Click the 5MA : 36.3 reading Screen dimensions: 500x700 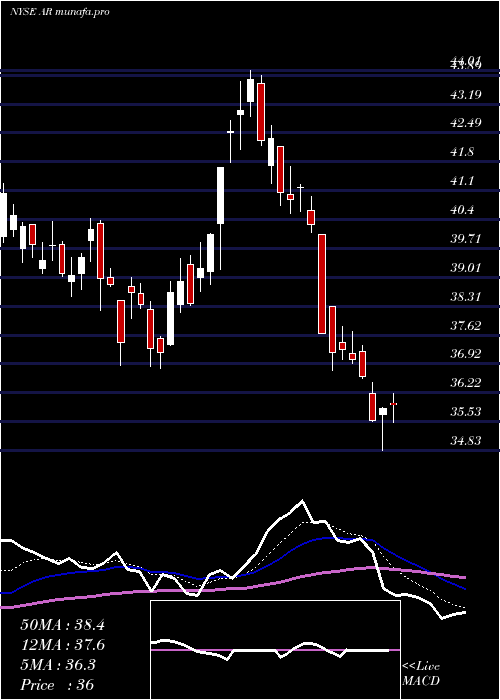tap(58, 665)
